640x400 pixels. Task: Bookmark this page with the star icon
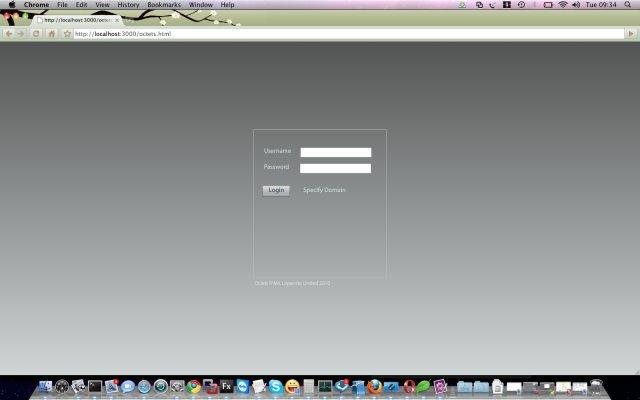pos(67,34)
